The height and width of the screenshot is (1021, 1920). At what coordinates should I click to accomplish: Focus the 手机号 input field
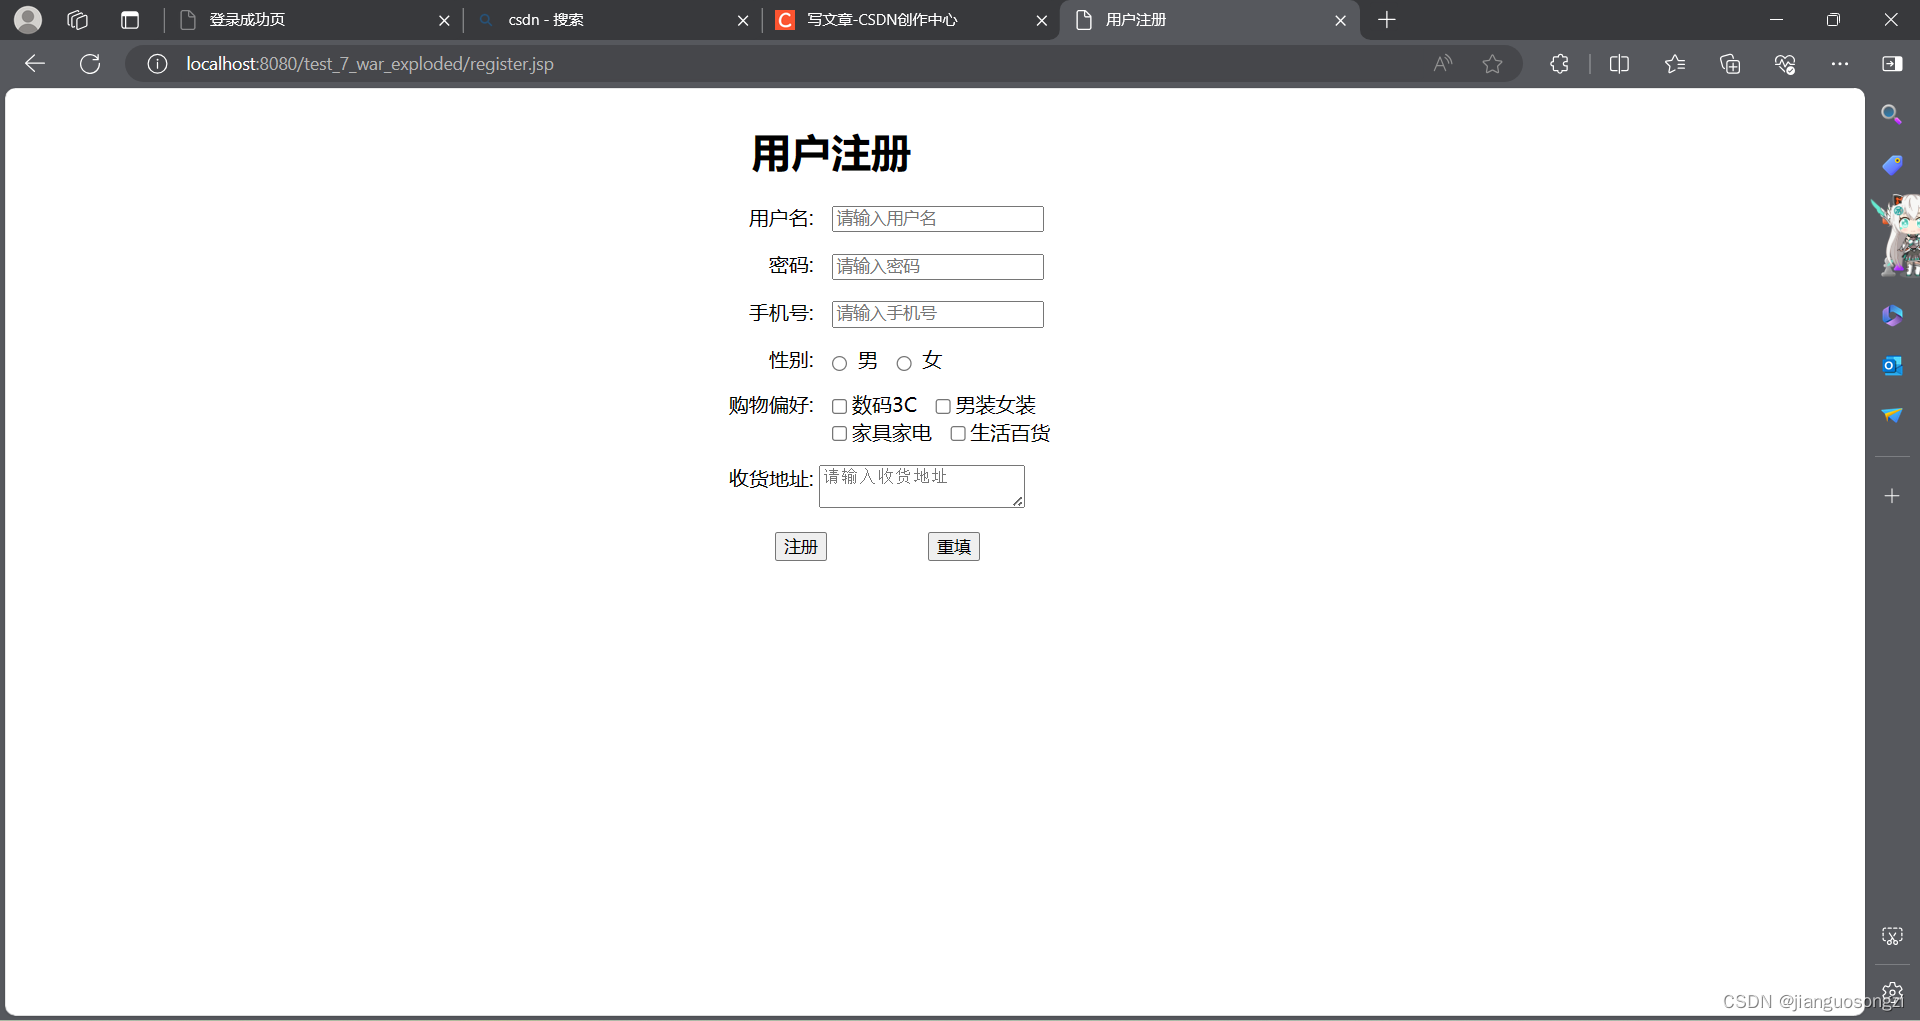point(938,314)
